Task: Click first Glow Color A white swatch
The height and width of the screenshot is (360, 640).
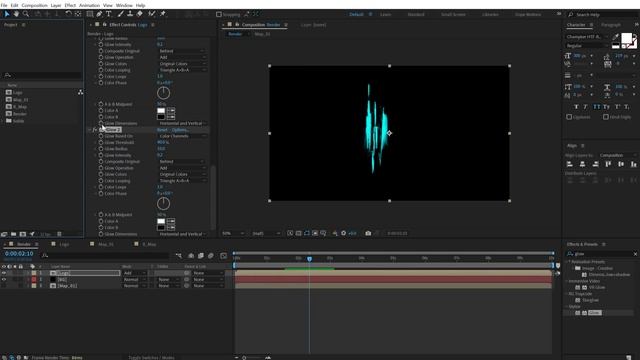Action: click(x=161, y=111)
